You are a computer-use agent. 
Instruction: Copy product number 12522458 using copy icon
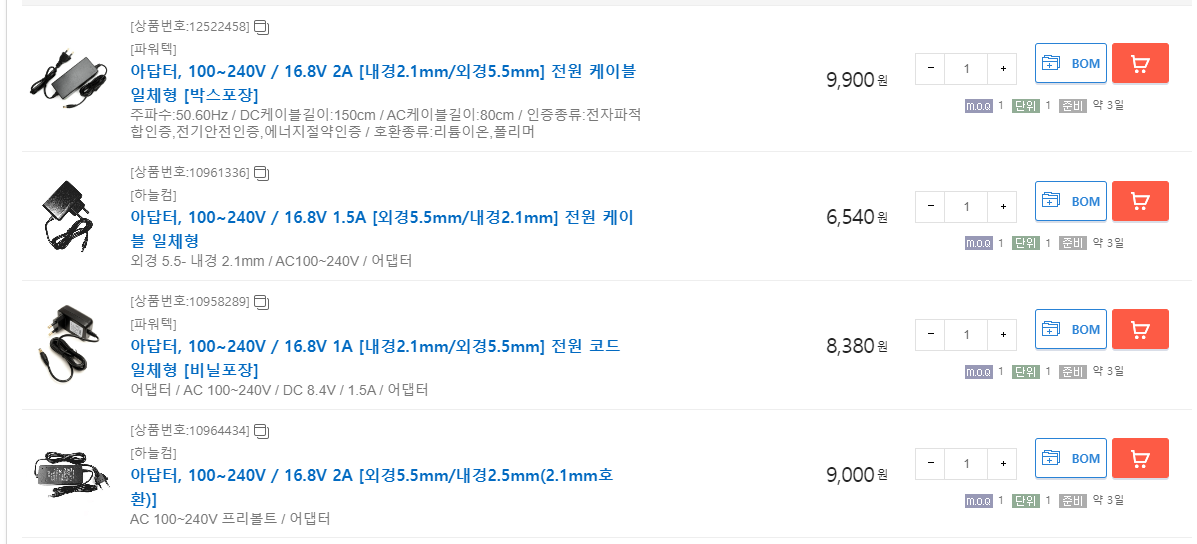pyautogui.click(x=261, y=26)
